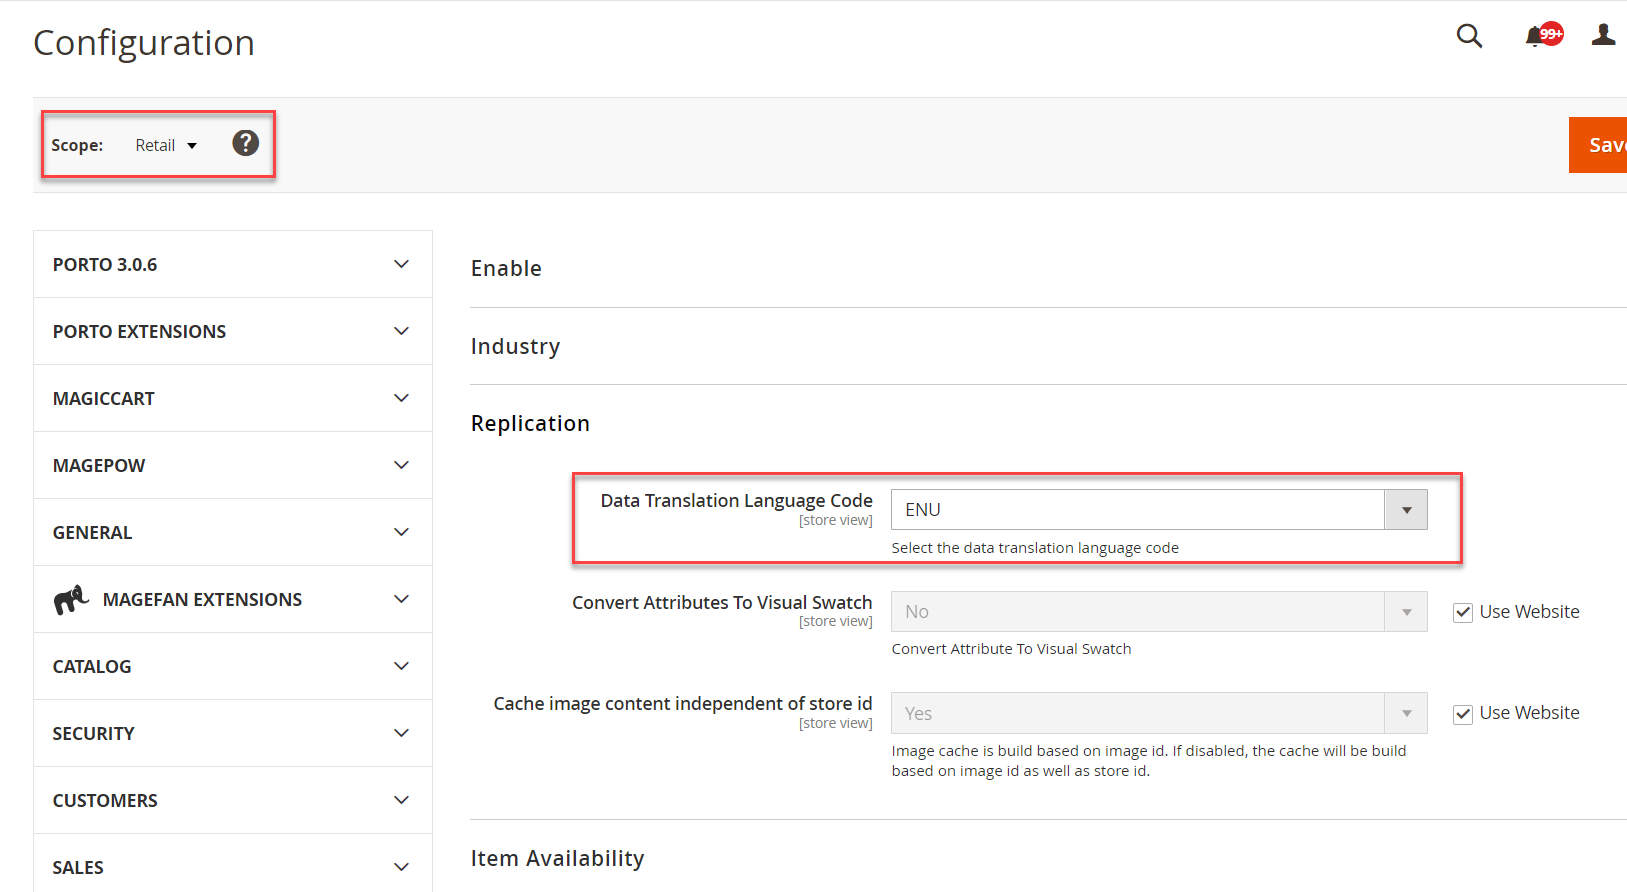Collapse the Replication section heading

click(530, 424)
